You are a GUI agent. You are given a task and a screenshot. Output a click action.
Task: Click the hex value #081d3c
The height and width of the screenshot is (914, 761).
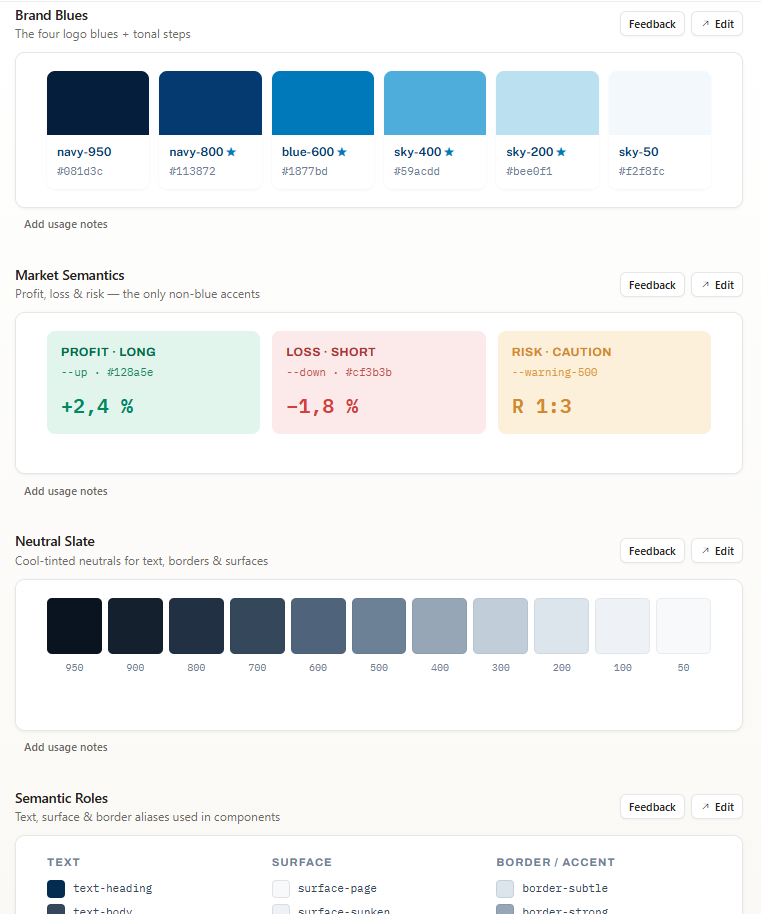[x=80, y=171]
